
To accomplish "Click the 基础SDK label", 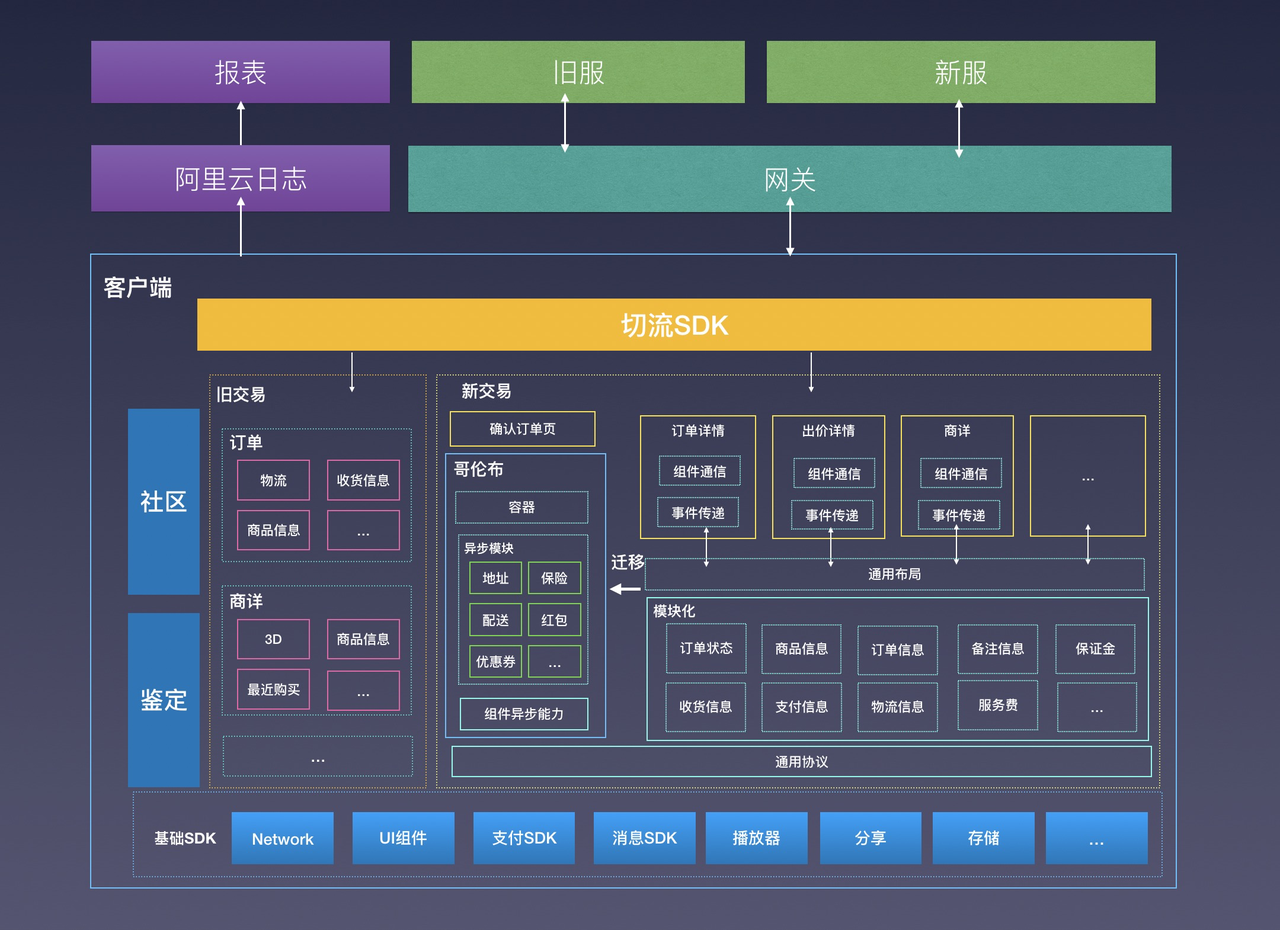I will (x=185, y=838).
